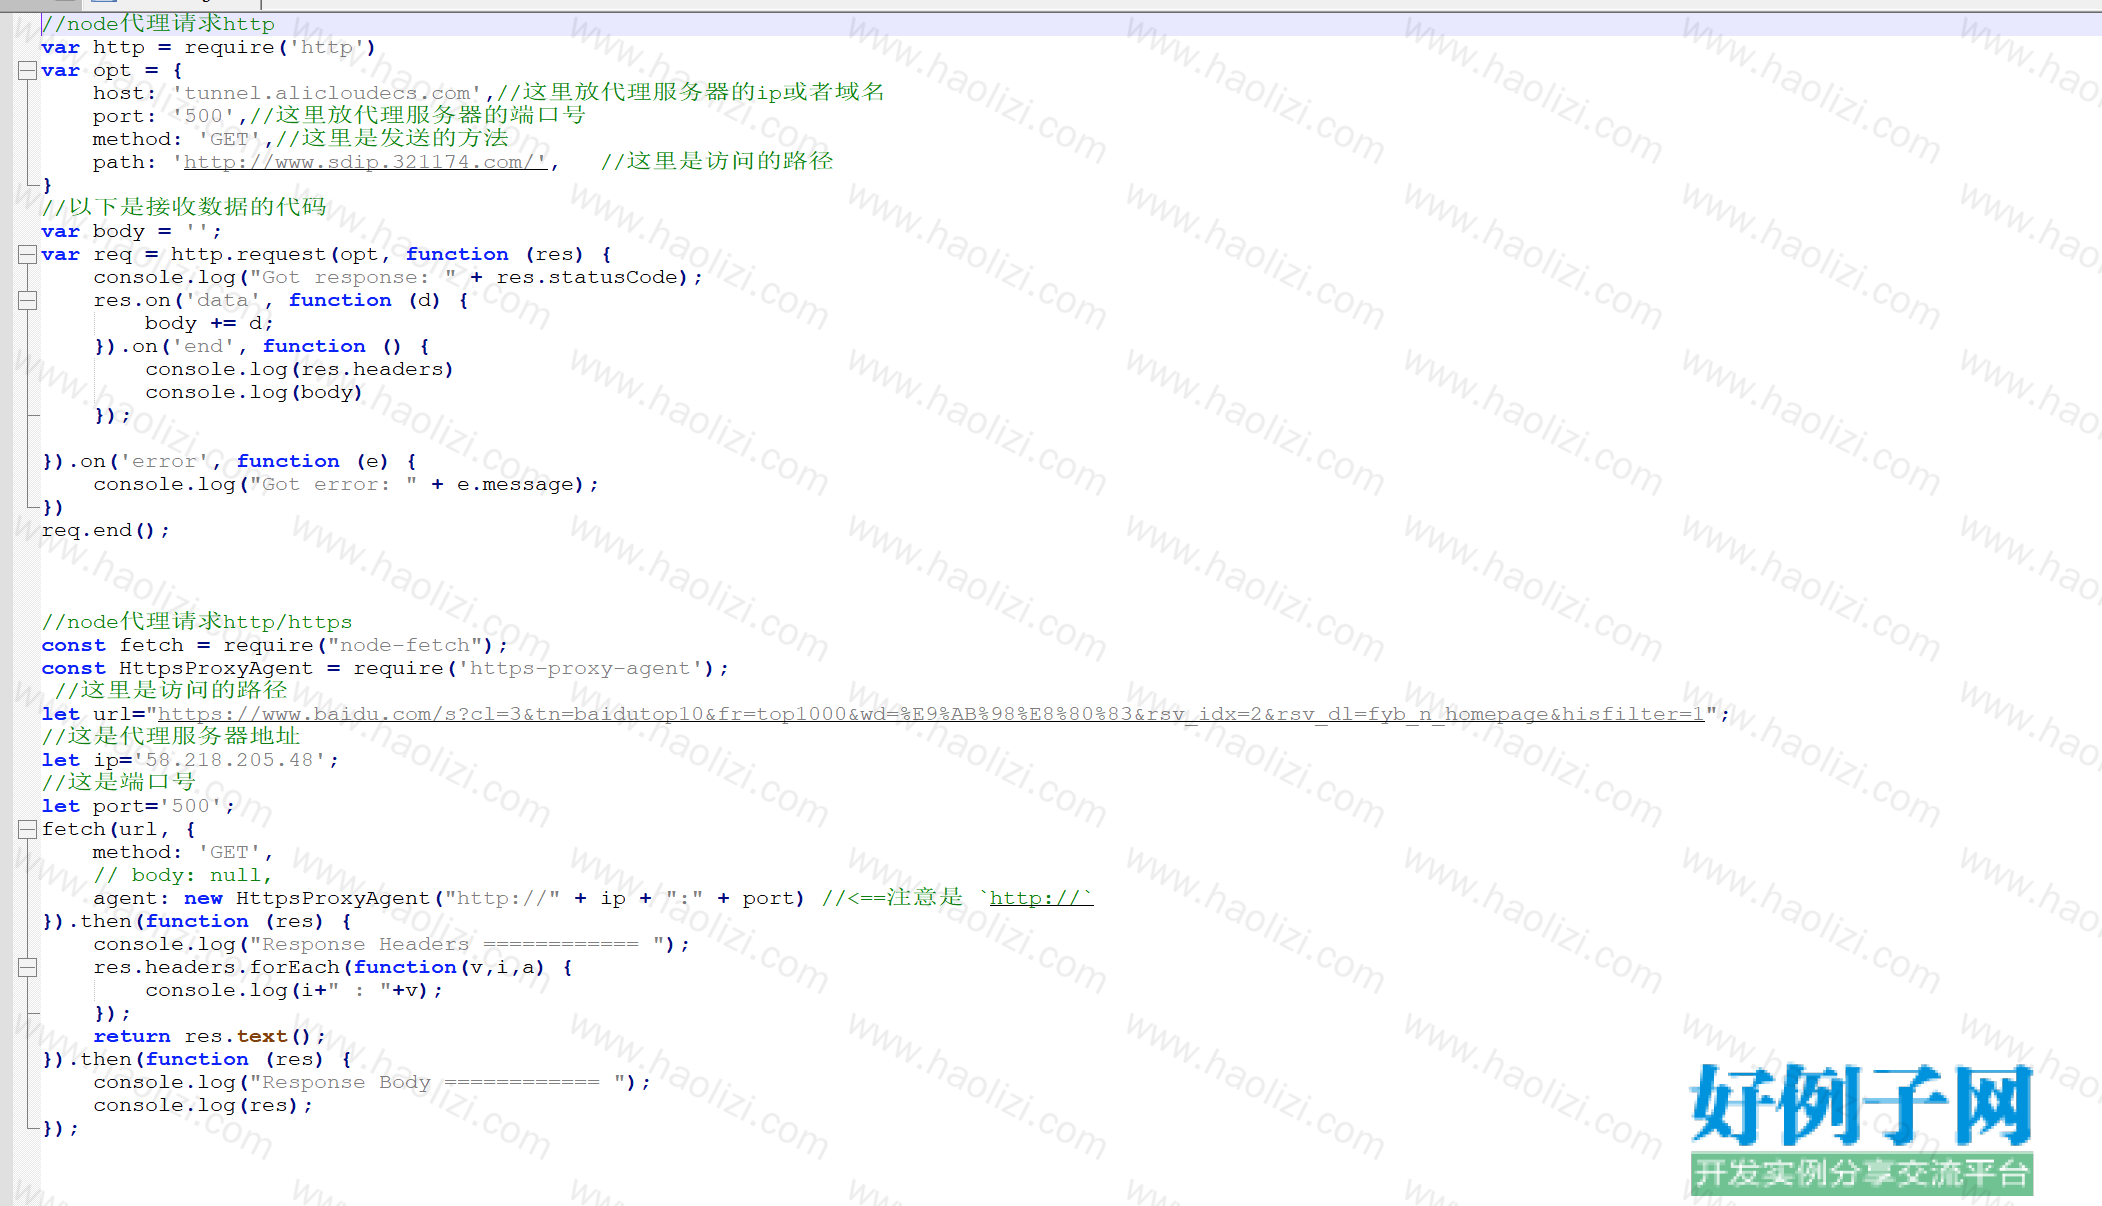Click 'return res.text();' line
Viewport: 2102px width, 1206px height.
point(210,1036)
